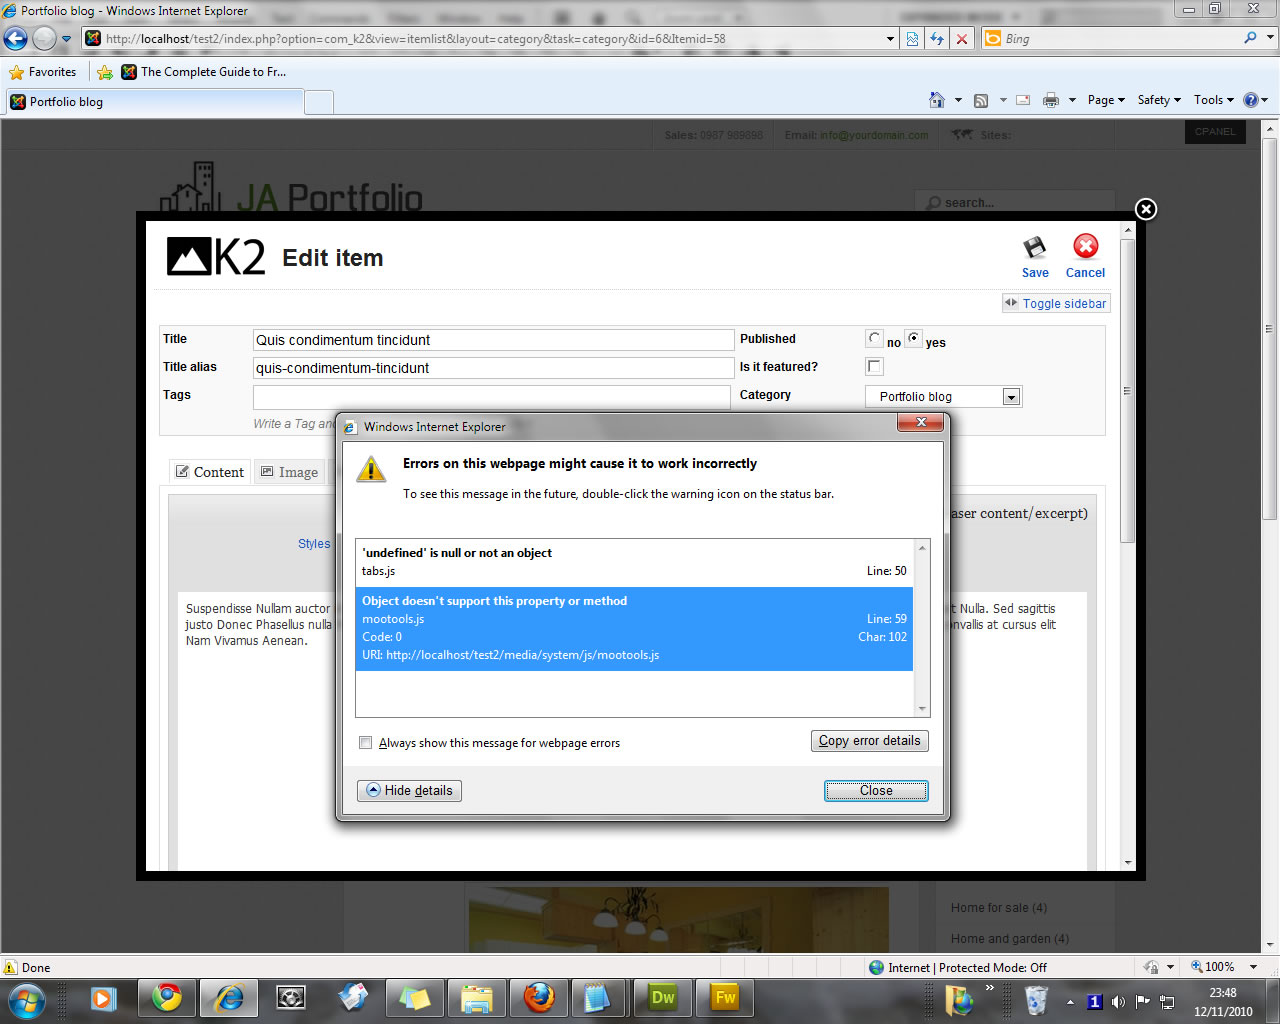Launch Google Chrome from taskbar
The width and height of the screenshot is (1280, 1024).
point(167,998)
